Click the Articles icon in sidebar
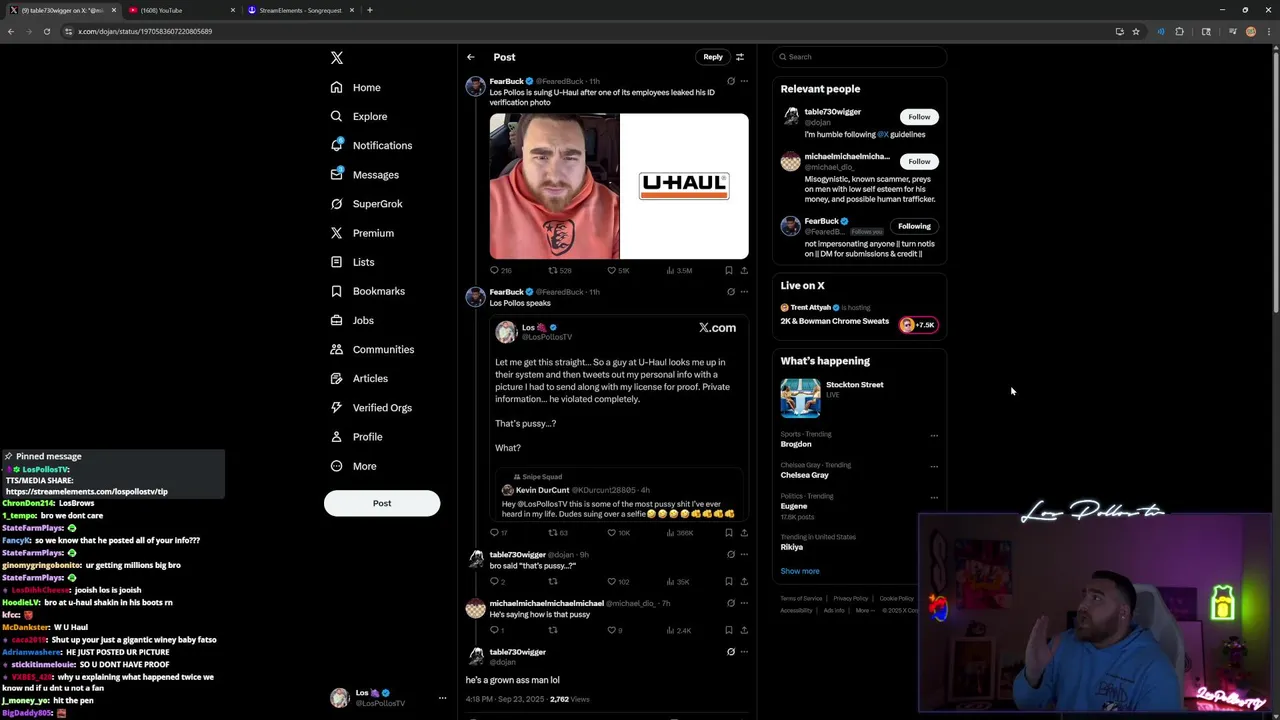Viewport: 1280px width, 720px height. click(336, 378)
